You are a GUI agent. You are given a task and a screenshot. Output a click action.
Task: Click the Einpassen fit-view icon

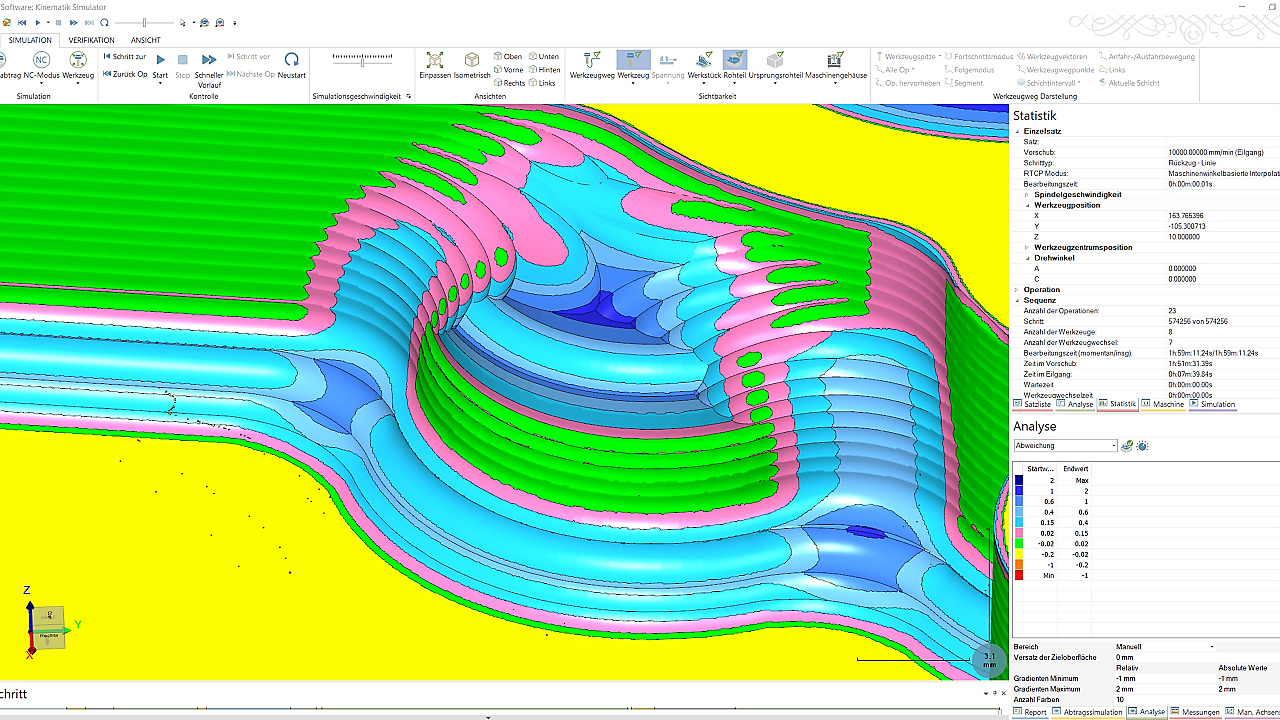[x=434, y=62]
